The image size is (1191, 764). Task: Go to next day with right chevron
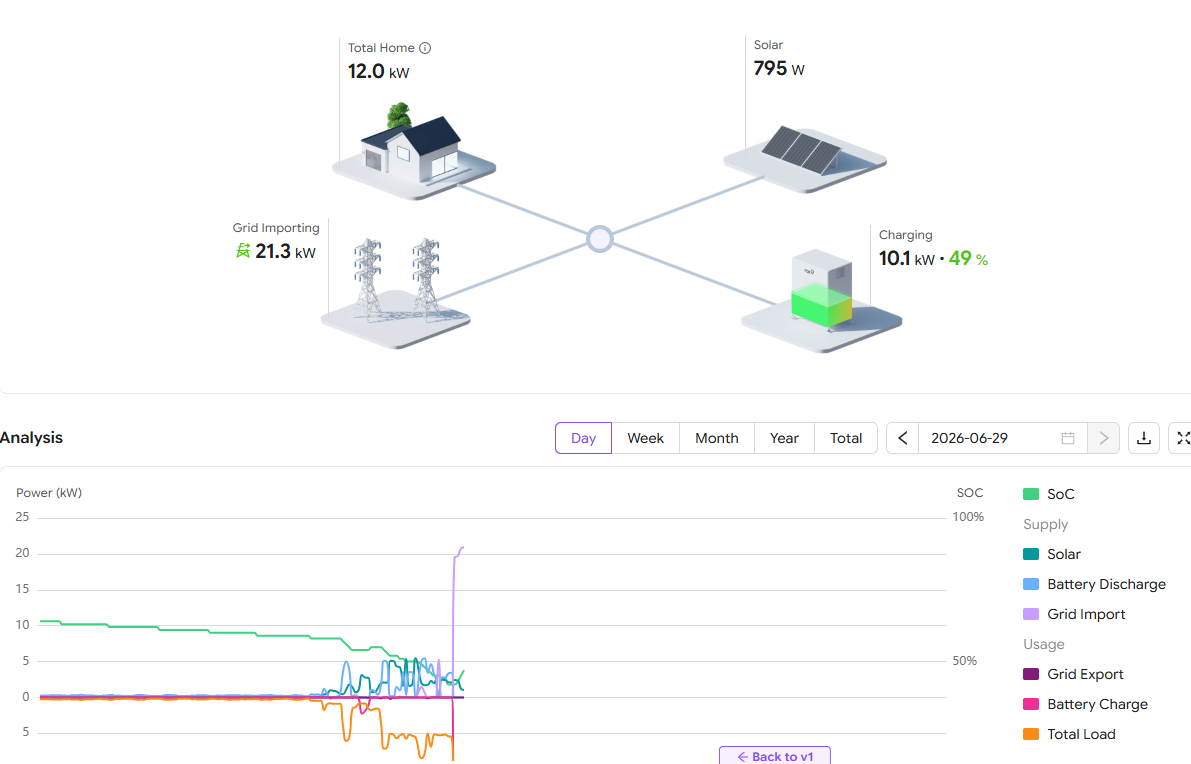pyautogui.click(x=1104, y=438)
